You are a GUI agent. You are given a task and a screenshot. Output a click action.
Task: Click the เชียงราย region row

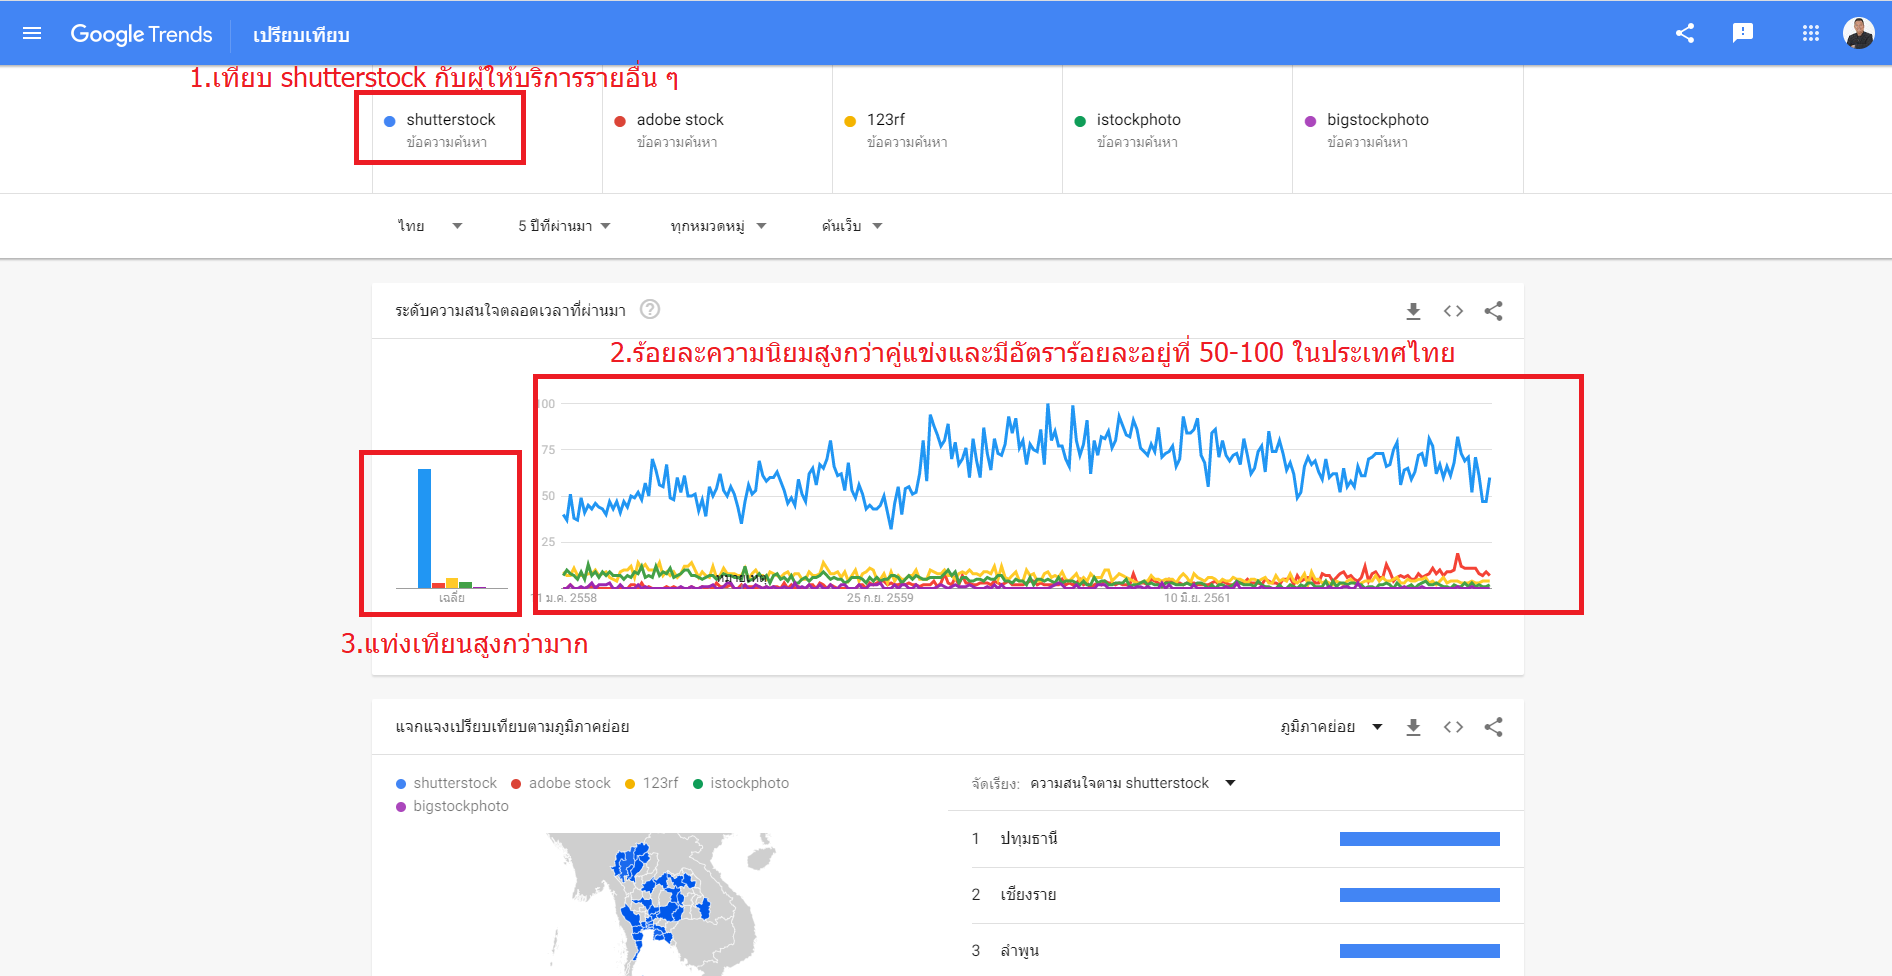[1235, 895]
